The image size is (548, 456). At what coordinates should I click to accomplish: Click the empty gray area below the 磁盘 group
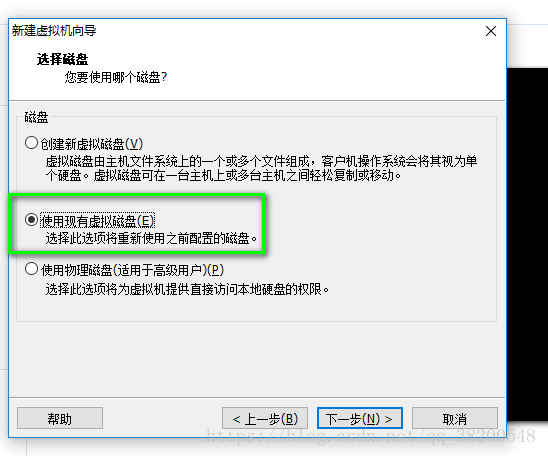[x=257, y=358]
